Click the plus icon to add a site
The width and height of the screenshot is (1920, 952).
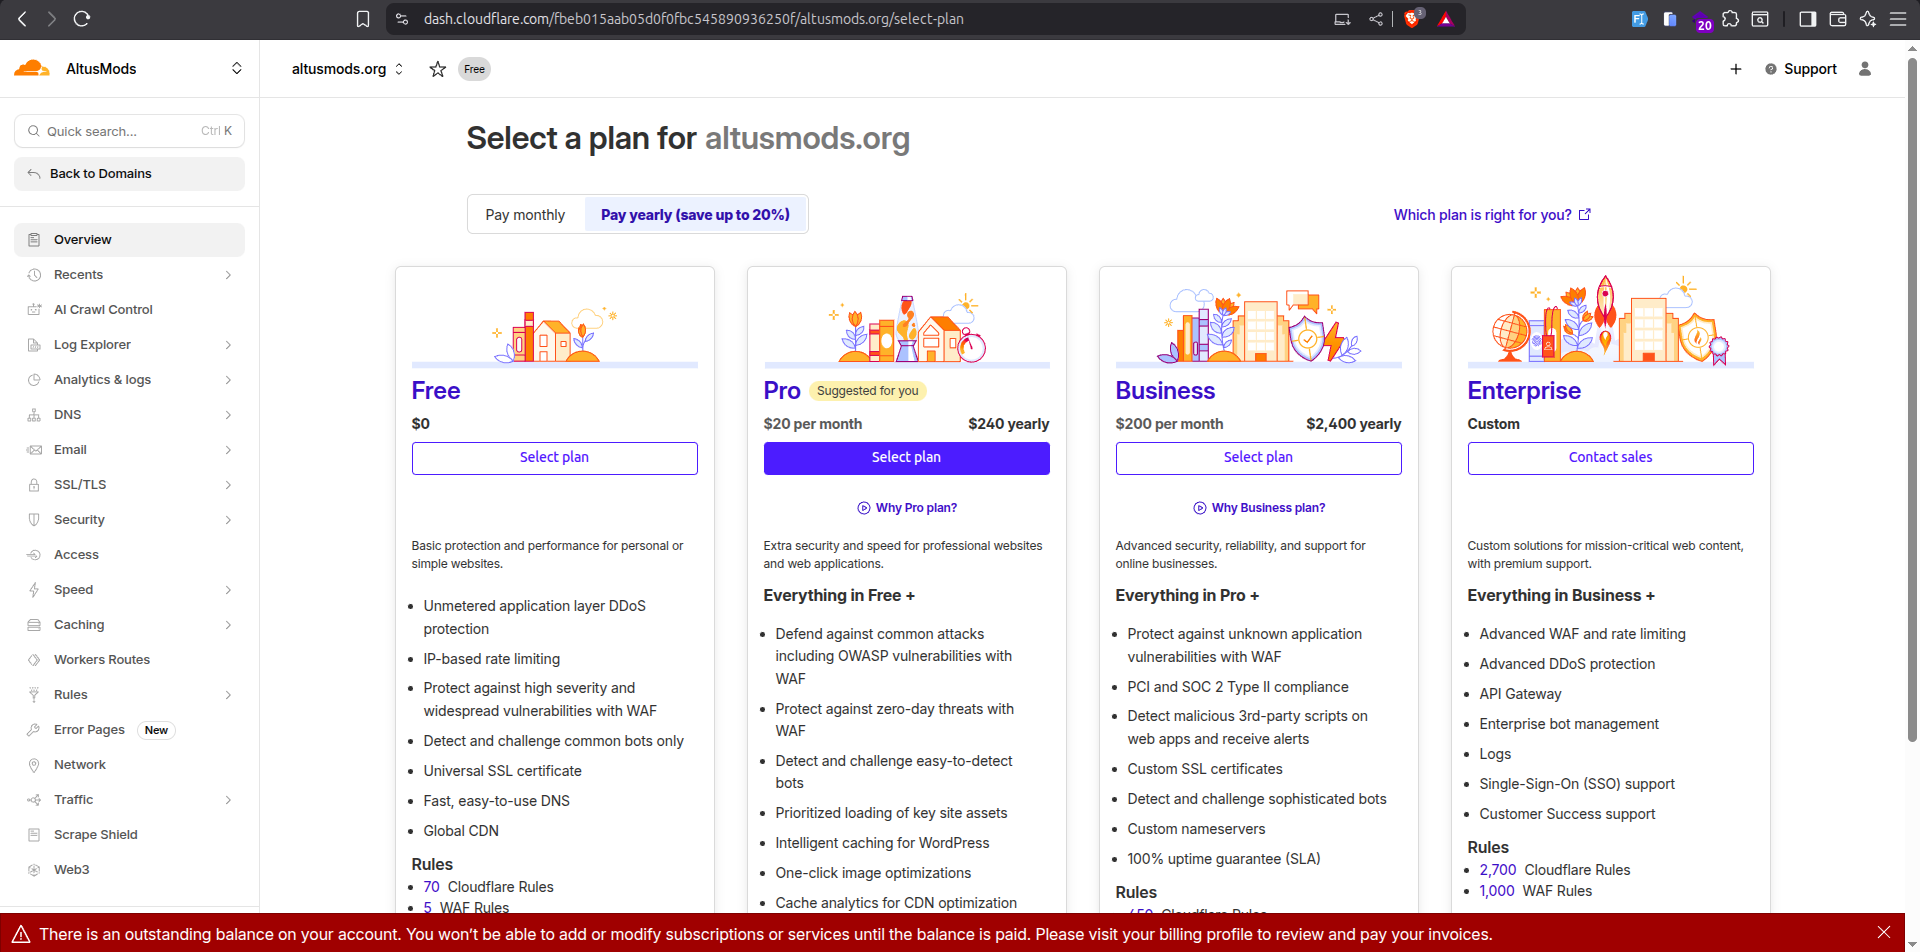click(x=1735, y=69)
